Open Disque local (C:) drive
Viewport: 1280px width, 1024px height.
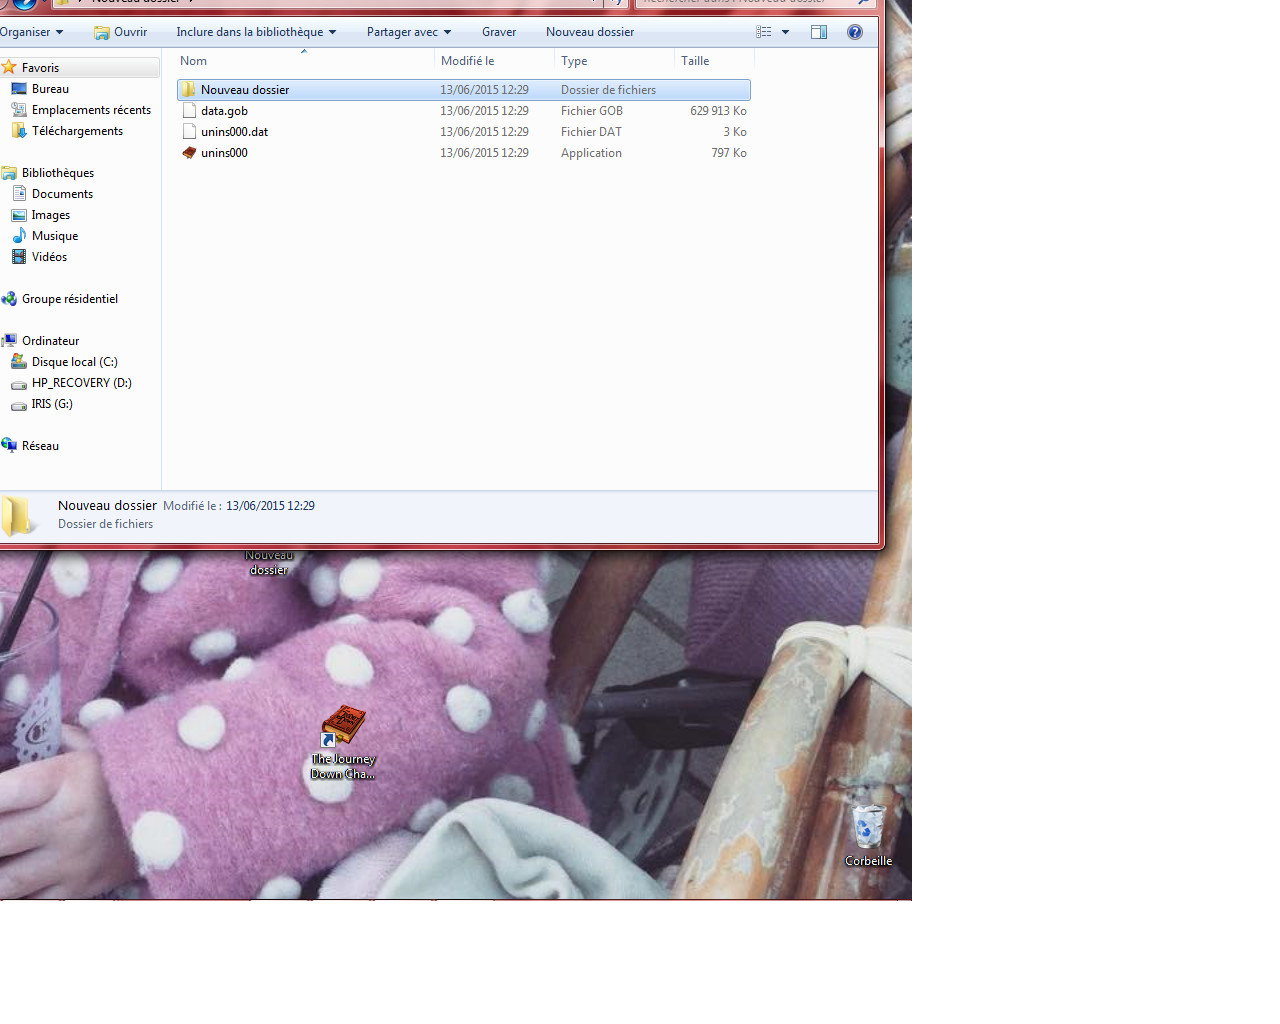tap(74, 362)
